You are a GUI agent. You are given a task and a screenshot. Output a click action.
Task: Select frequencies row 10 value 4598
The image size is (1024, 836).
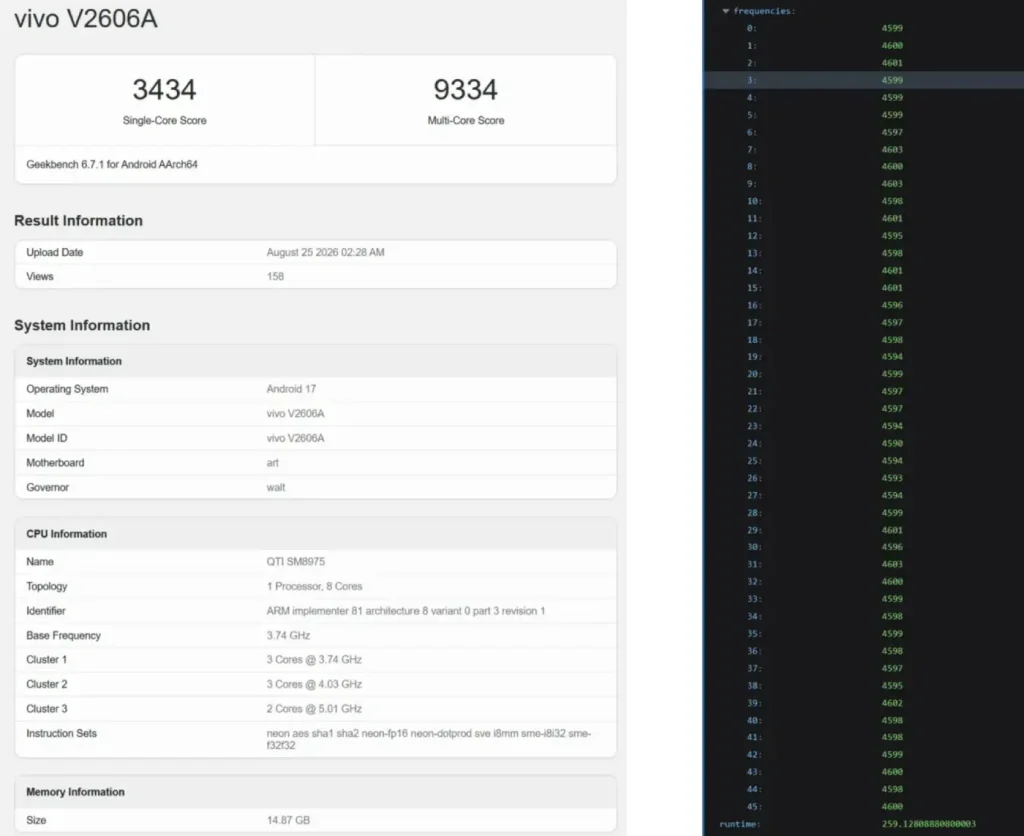(892, 201)
